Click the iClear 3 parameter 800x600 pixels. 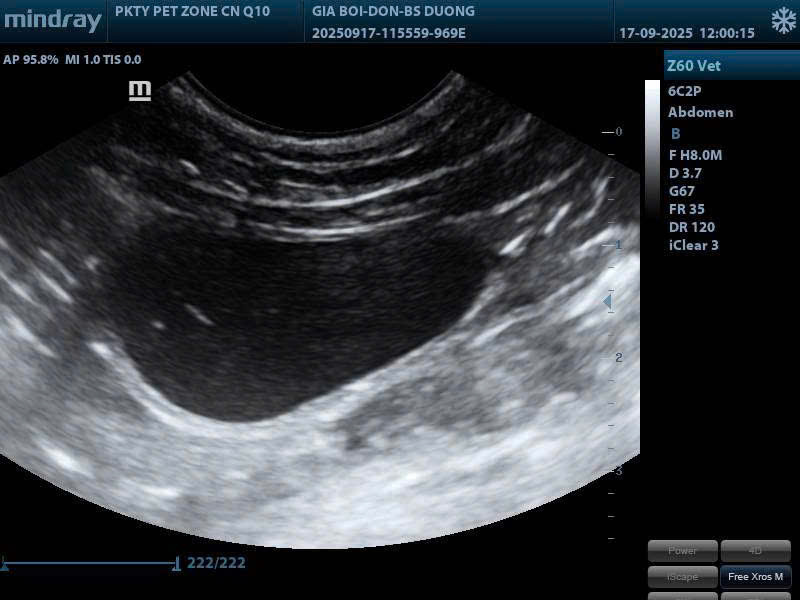coord(693,245)
